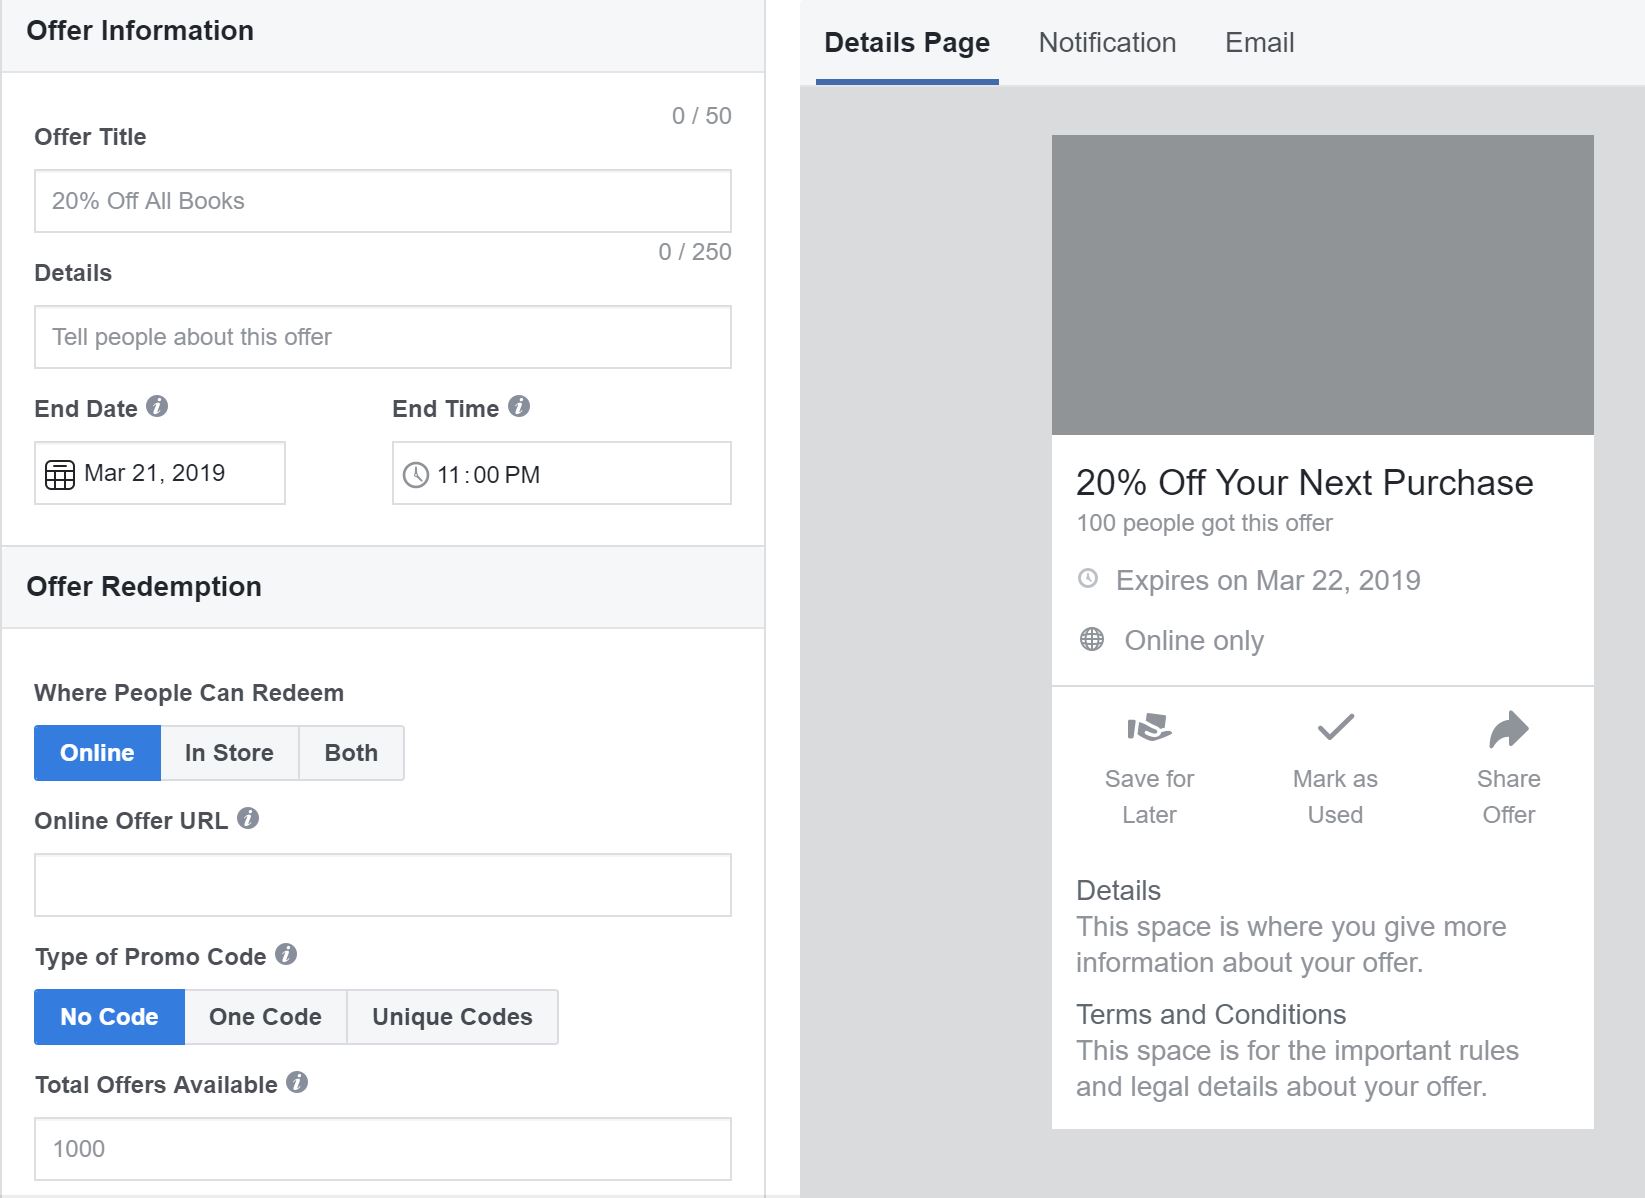Viewport: 1645px width, 1198px height.
Task: Click the End Date info icon
Action: pyautogui.click(x=157, y=406)
